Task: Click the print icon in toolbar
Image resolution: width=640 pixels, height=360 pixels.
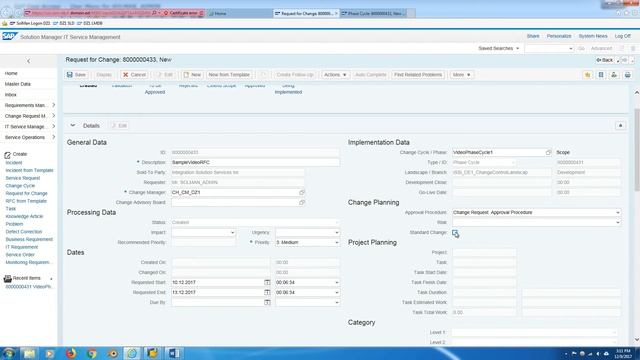Action: (x=627, y=75)
